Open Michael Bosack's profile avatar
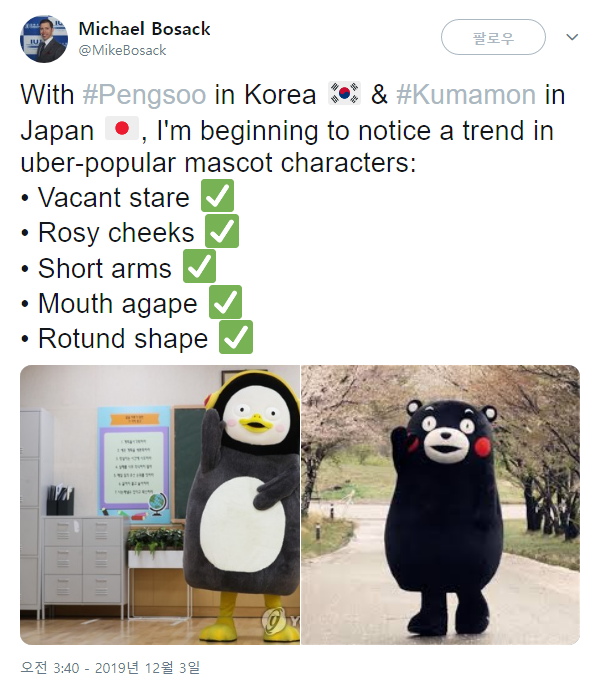Image resolution: width=598 pixels, height=686 pixels. pyautogui.click(x=44, y=39)
